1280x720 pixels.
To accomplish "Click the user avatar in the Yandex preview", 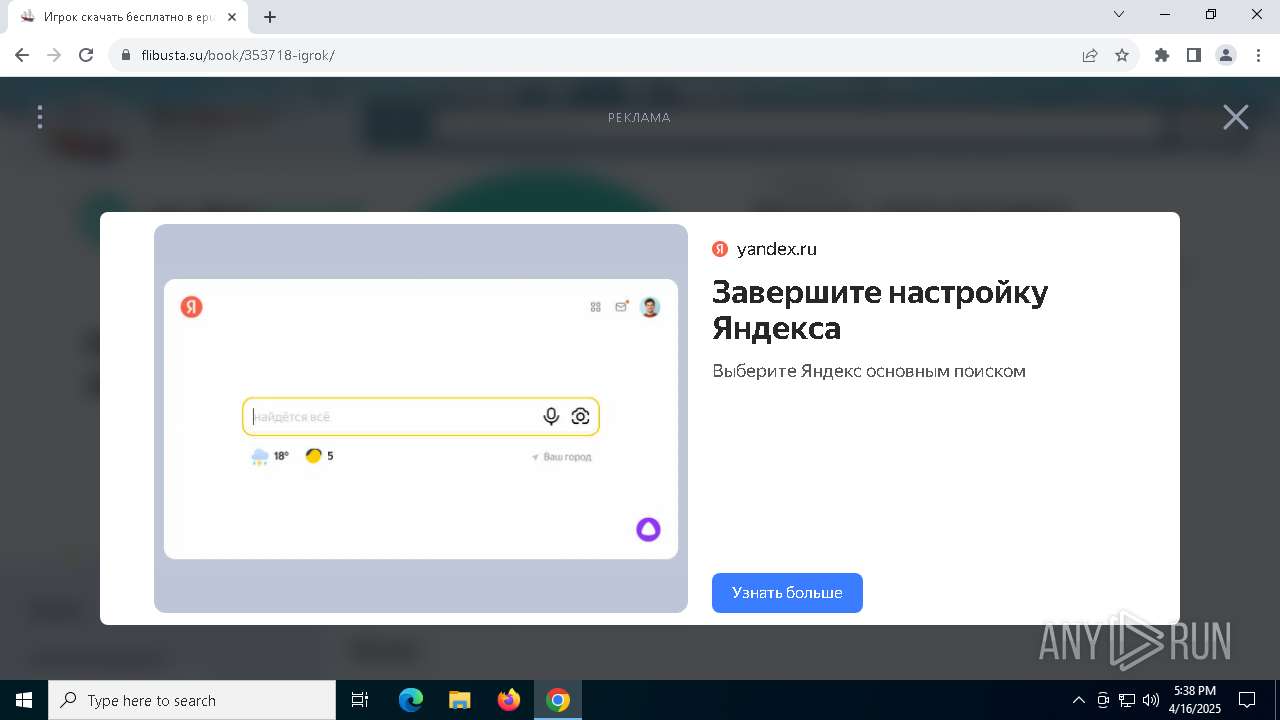I will pos(650,307).
